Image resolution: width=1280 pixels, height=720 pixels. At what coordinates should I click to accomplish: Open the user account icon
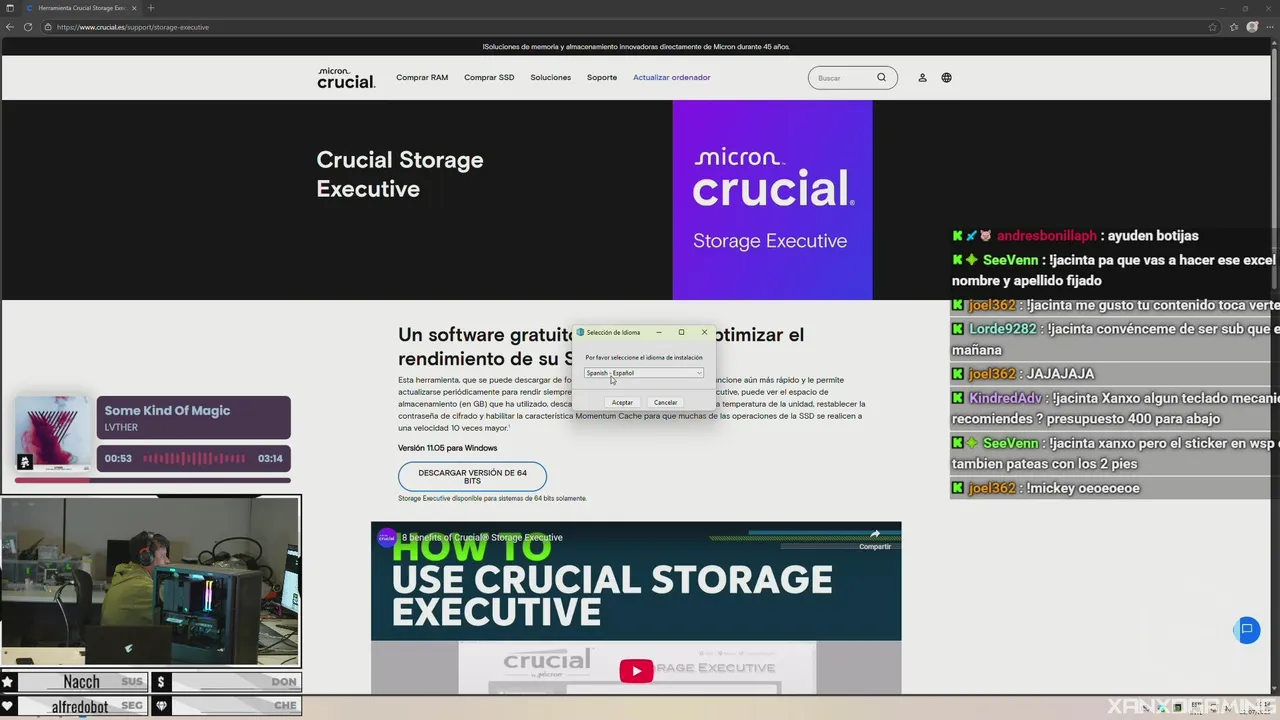point(922,77)
